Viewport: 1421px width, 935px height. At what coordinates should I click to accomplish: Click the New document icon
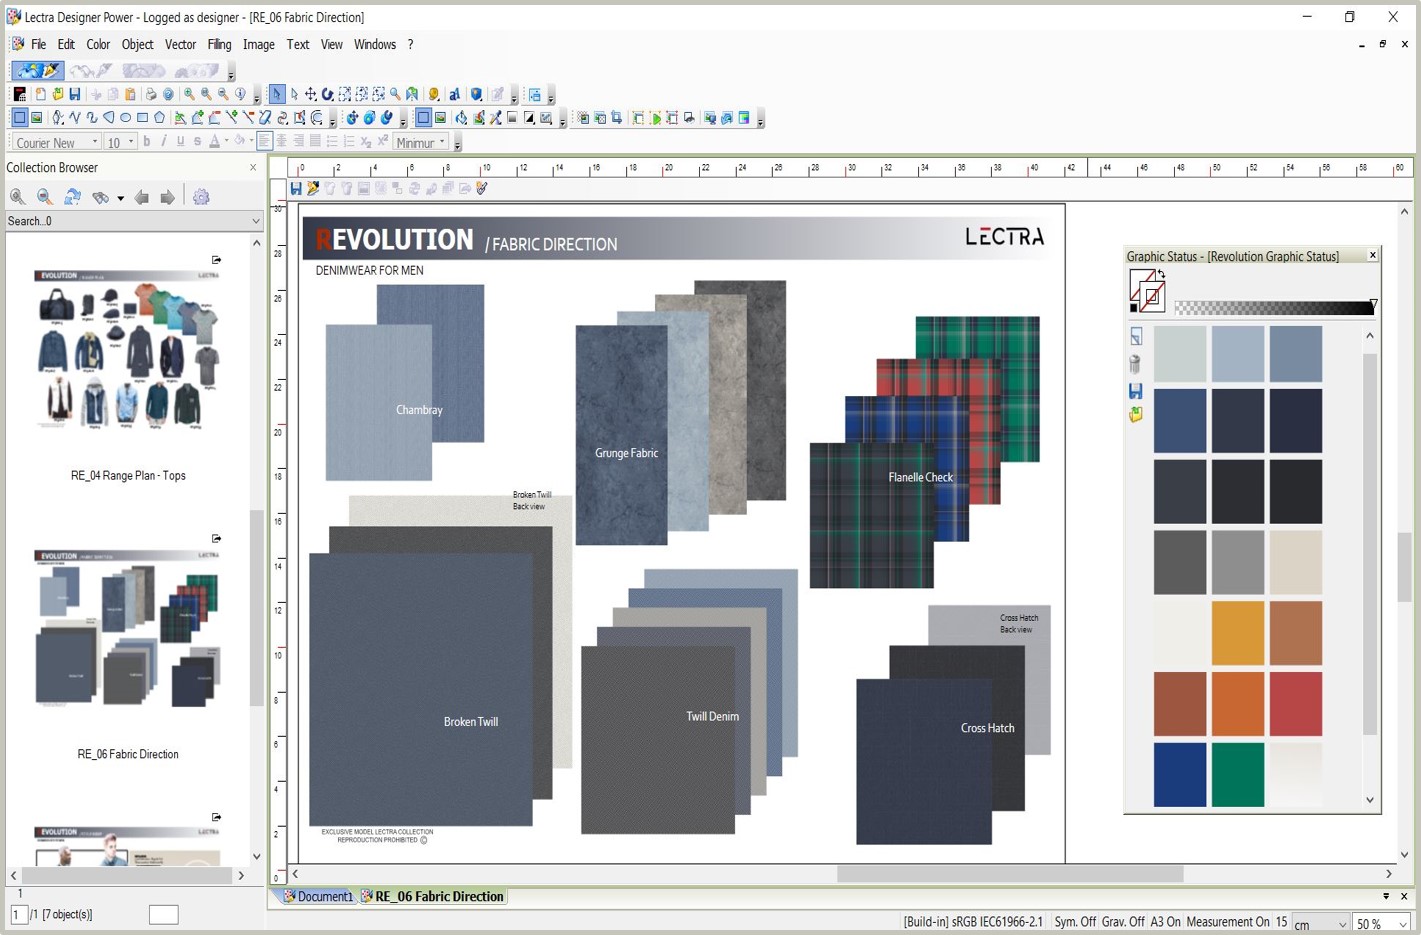coord(41,94)
